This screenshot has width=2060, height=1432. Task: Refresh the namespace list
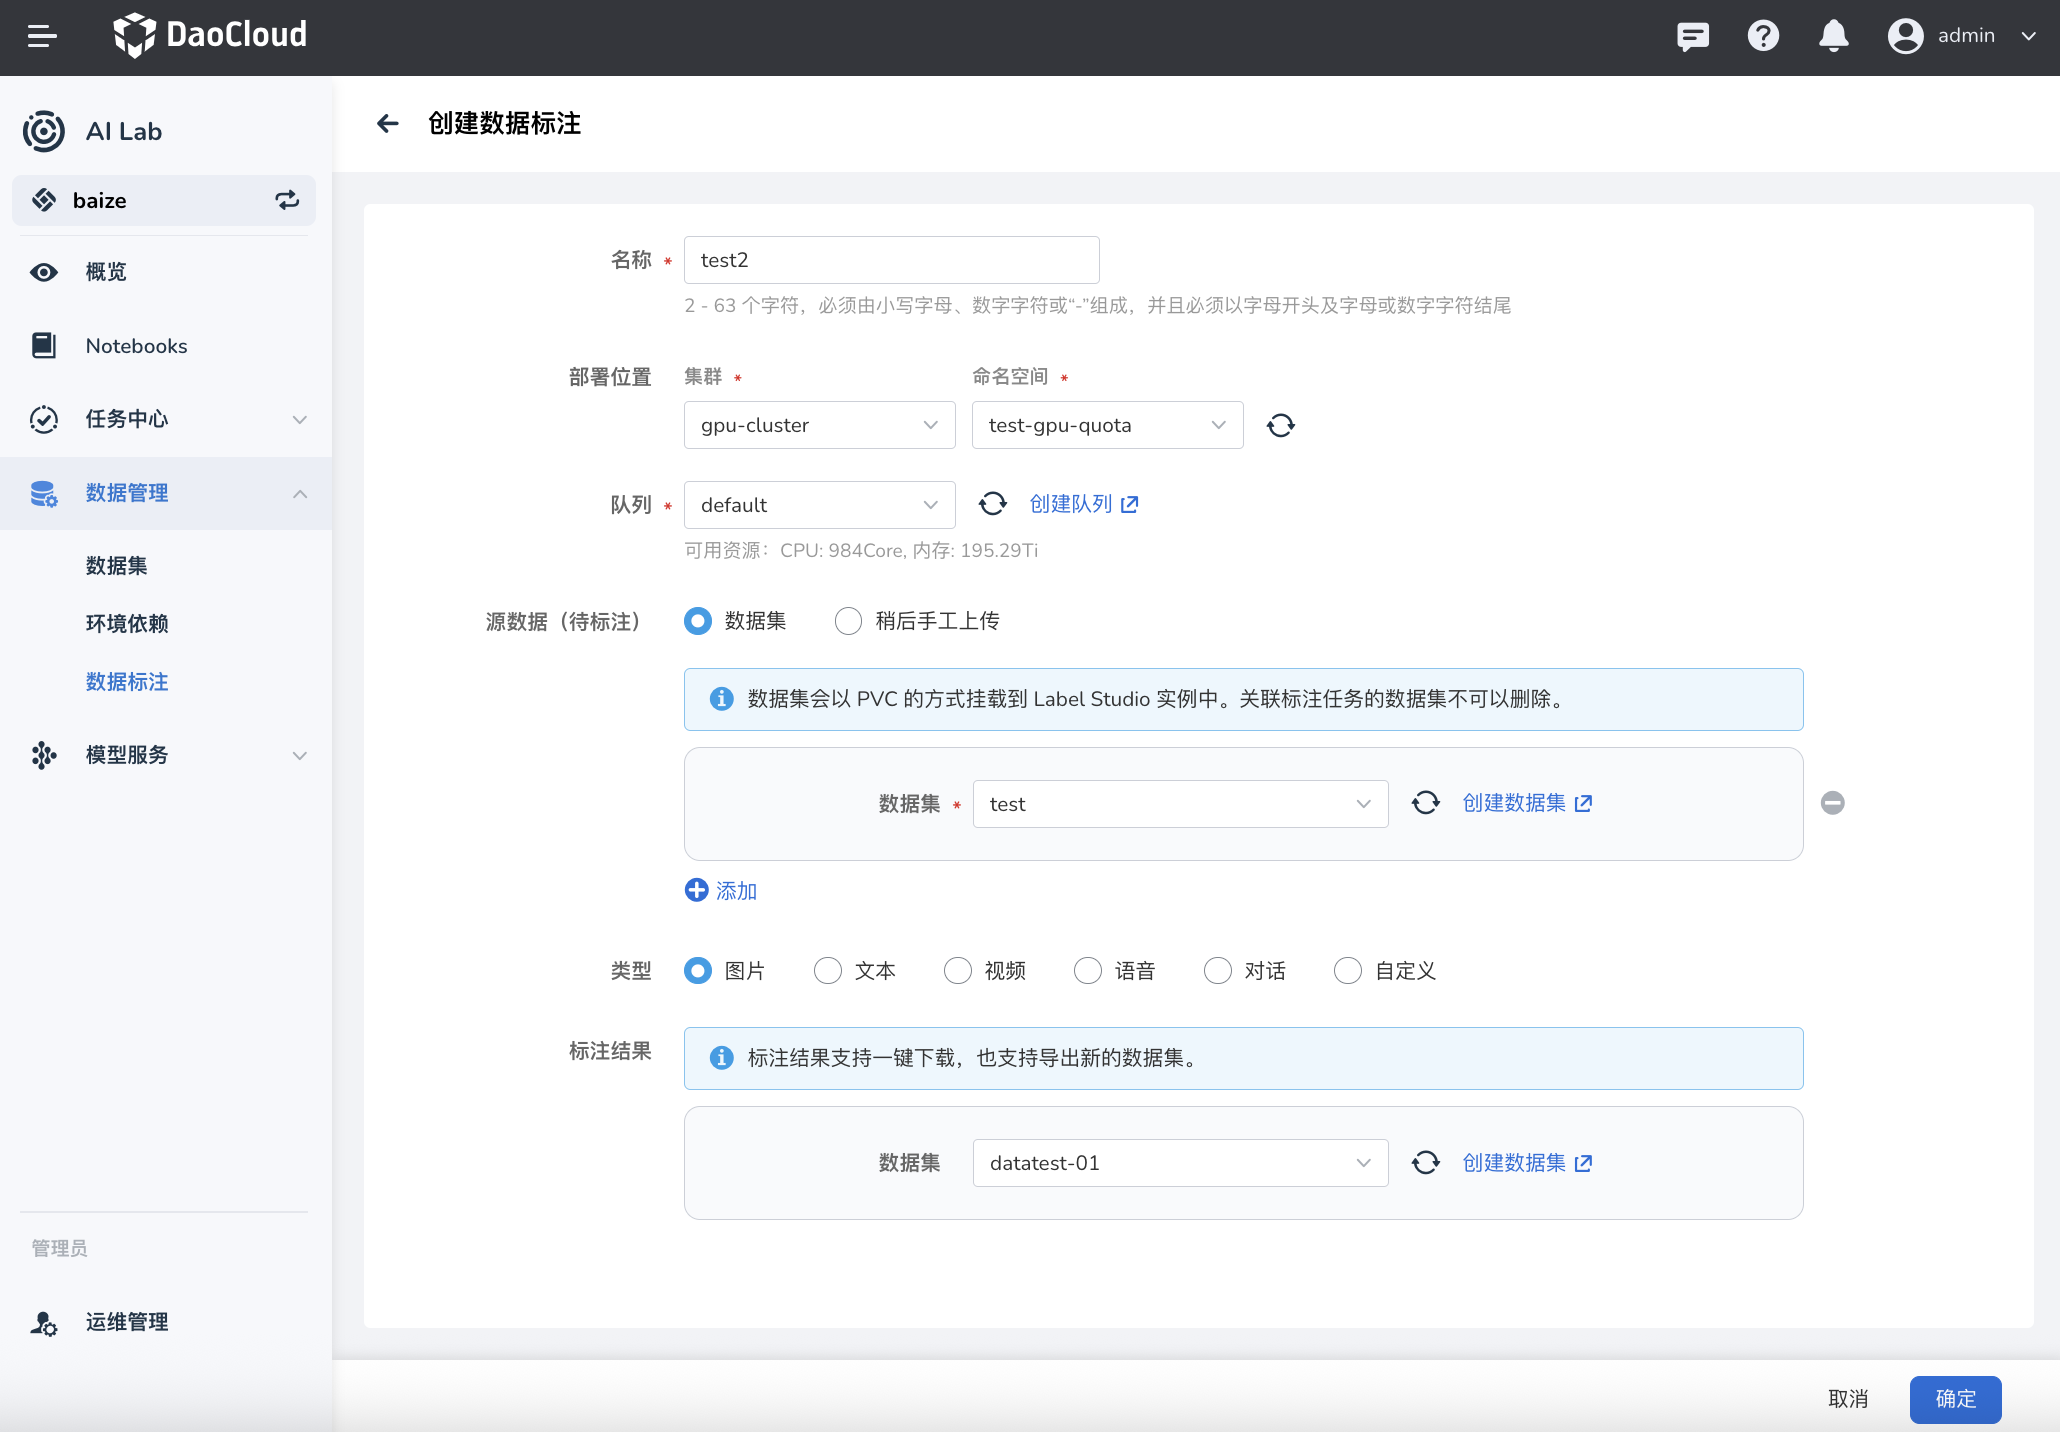pyautogui.click(x=1281, y=424)
